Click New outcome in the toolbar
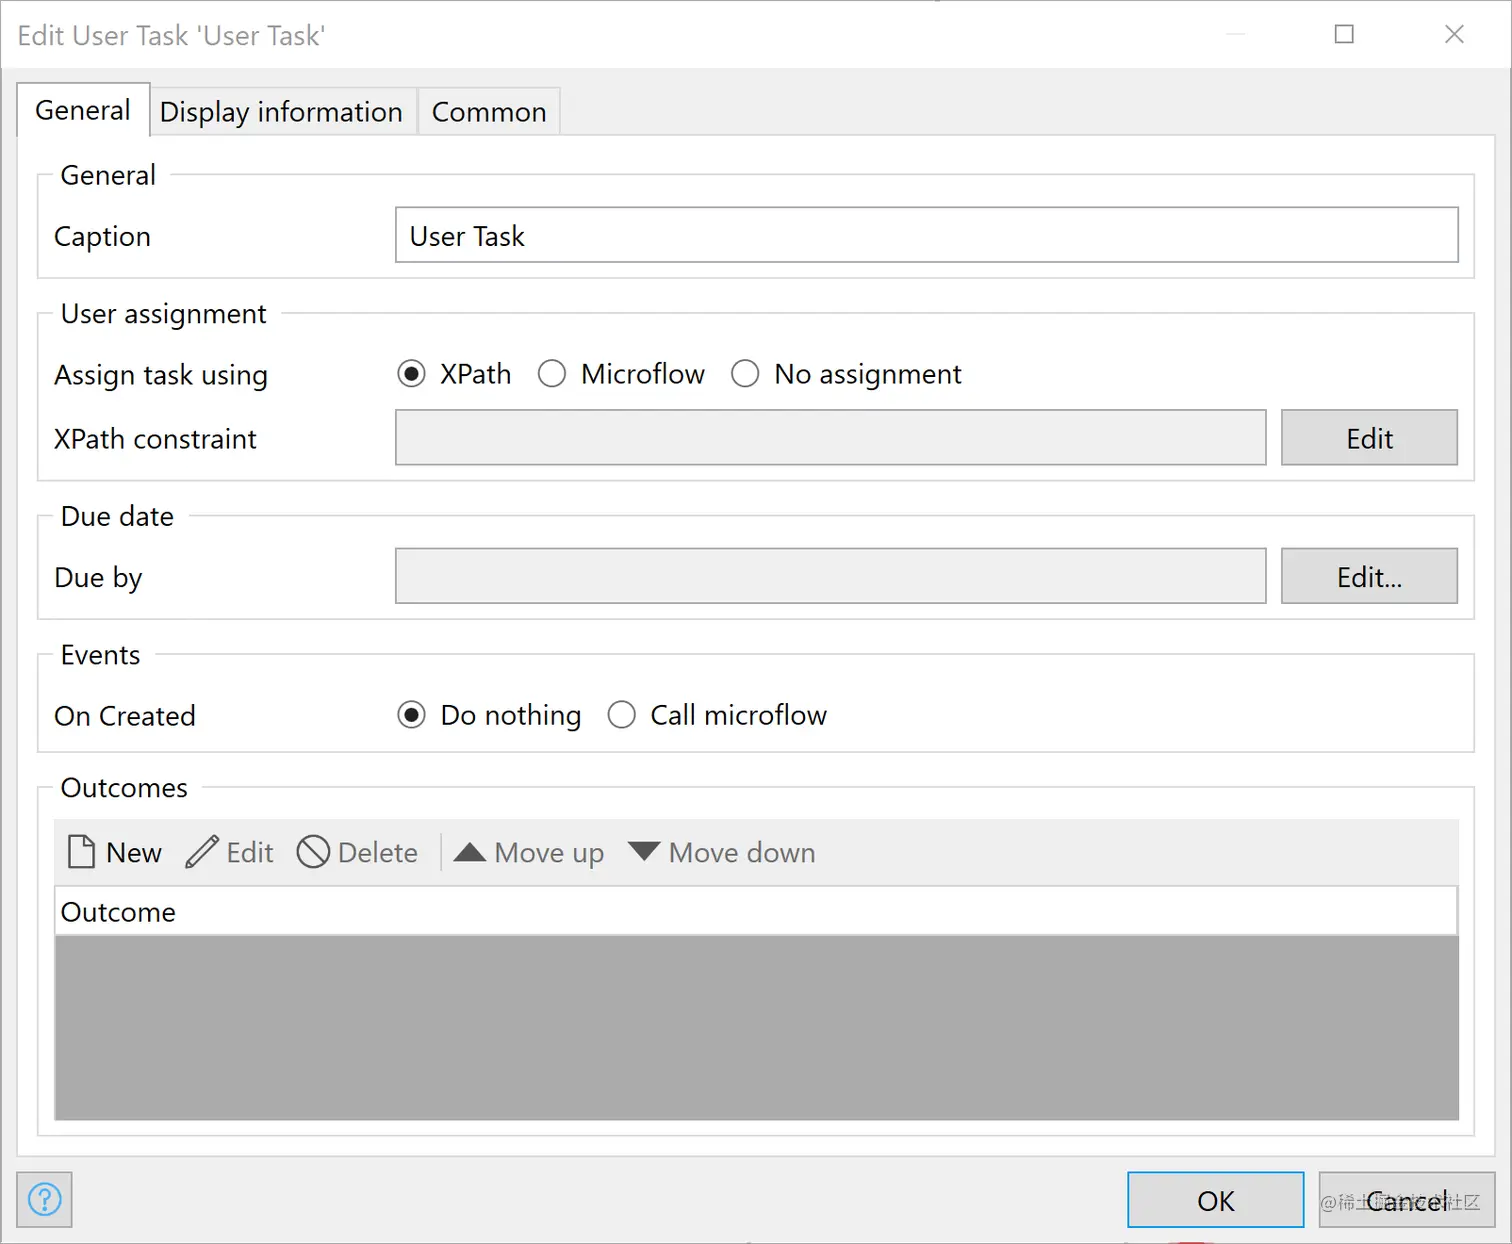Viewport: 1512px width, 1244px height. click(114, 852)
